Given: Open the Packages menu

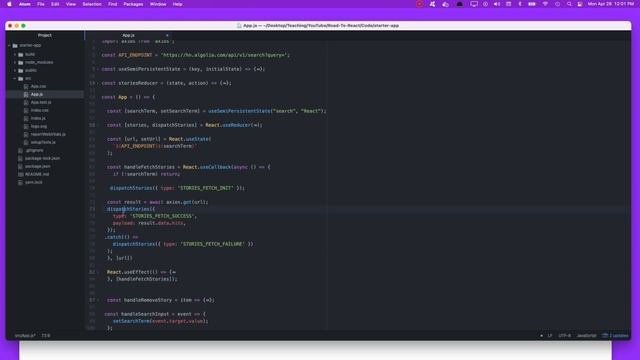Looking at the screenshot, I should 133,4.
